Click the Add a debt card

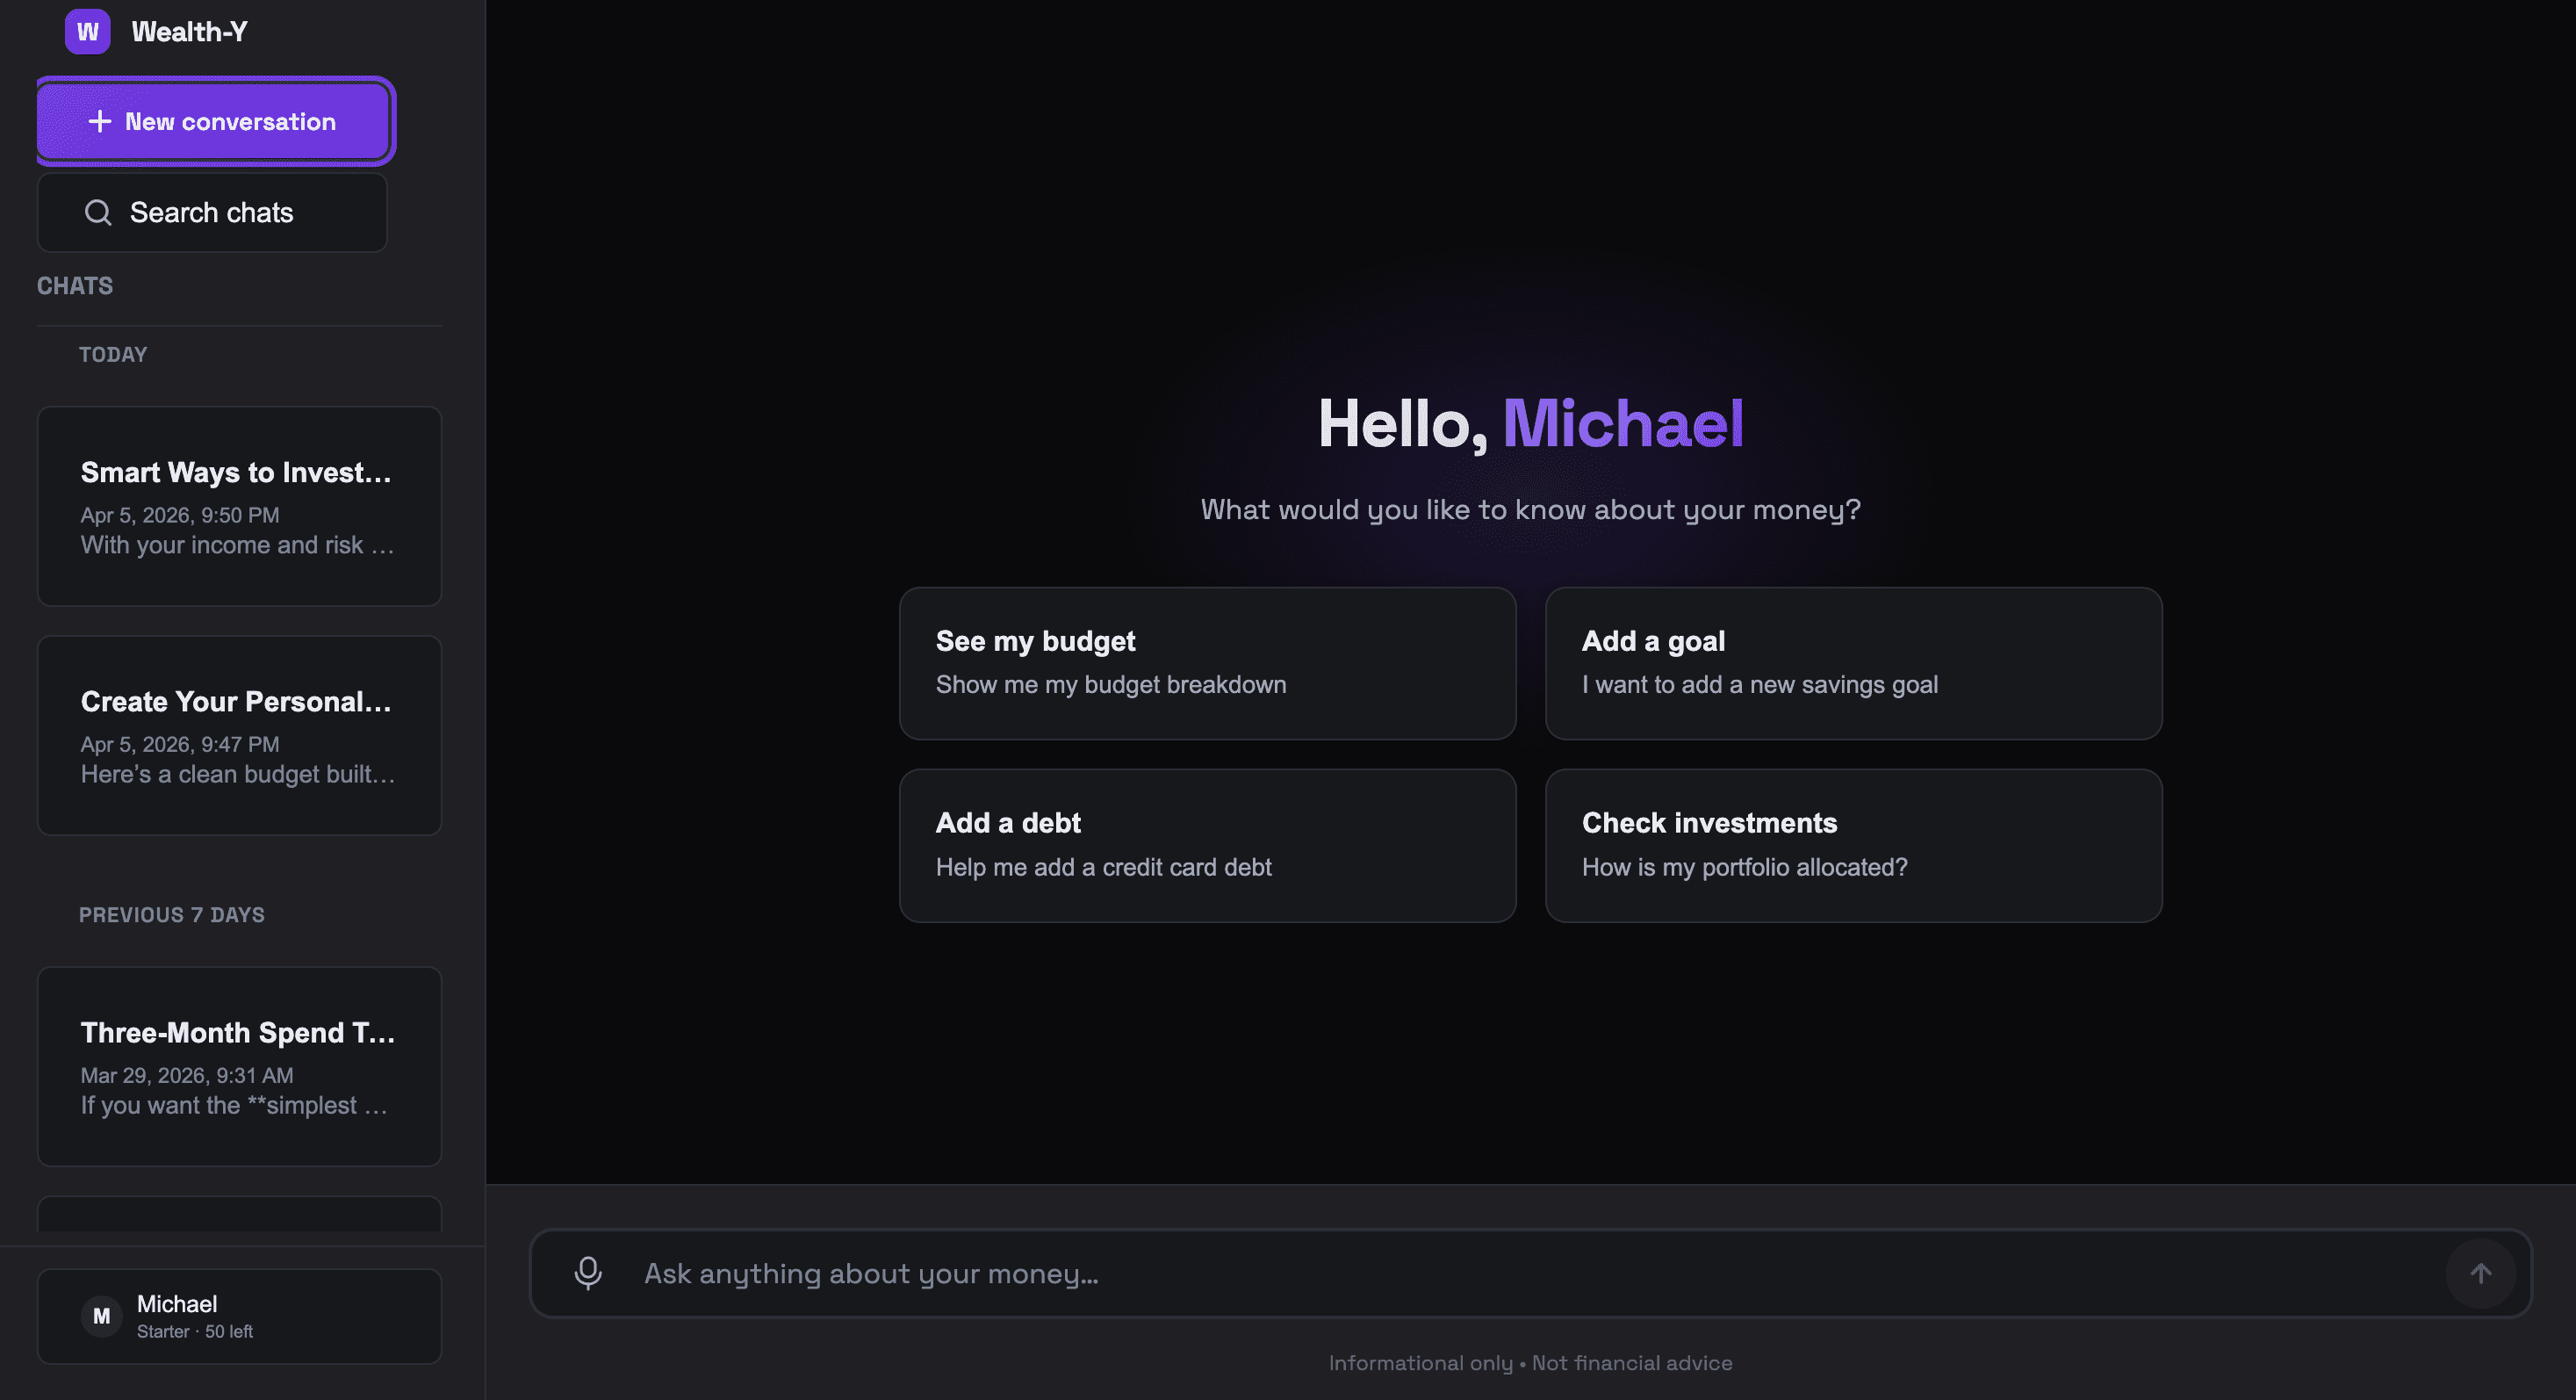(1208, 846)
